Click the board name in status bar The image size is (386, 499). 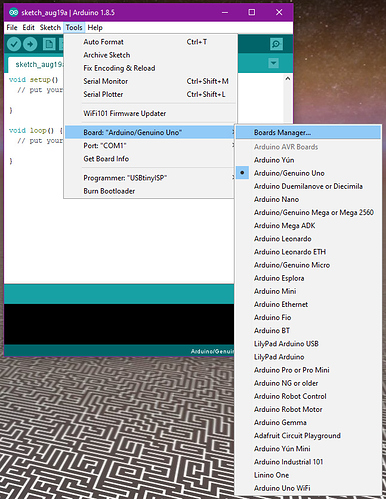[212, 351]
